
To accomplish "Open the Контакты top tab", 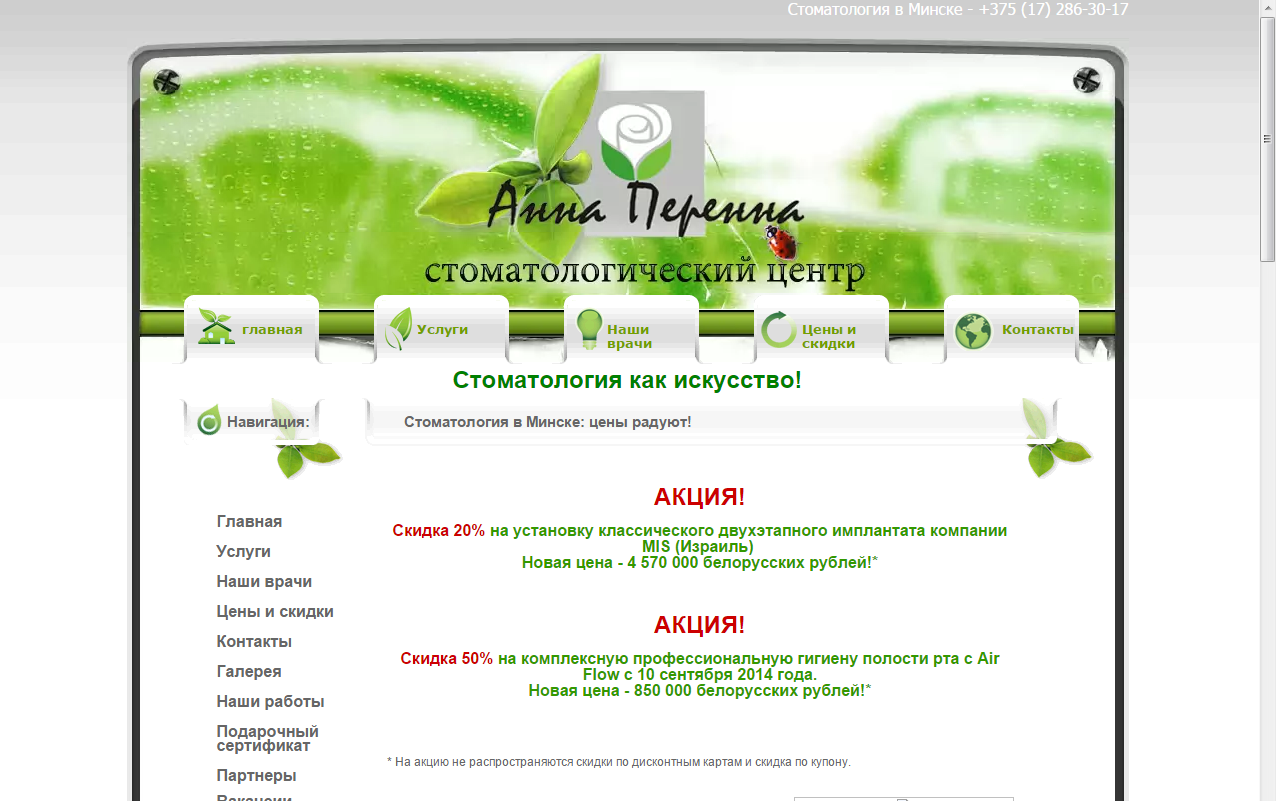I will coord(1011,329).
